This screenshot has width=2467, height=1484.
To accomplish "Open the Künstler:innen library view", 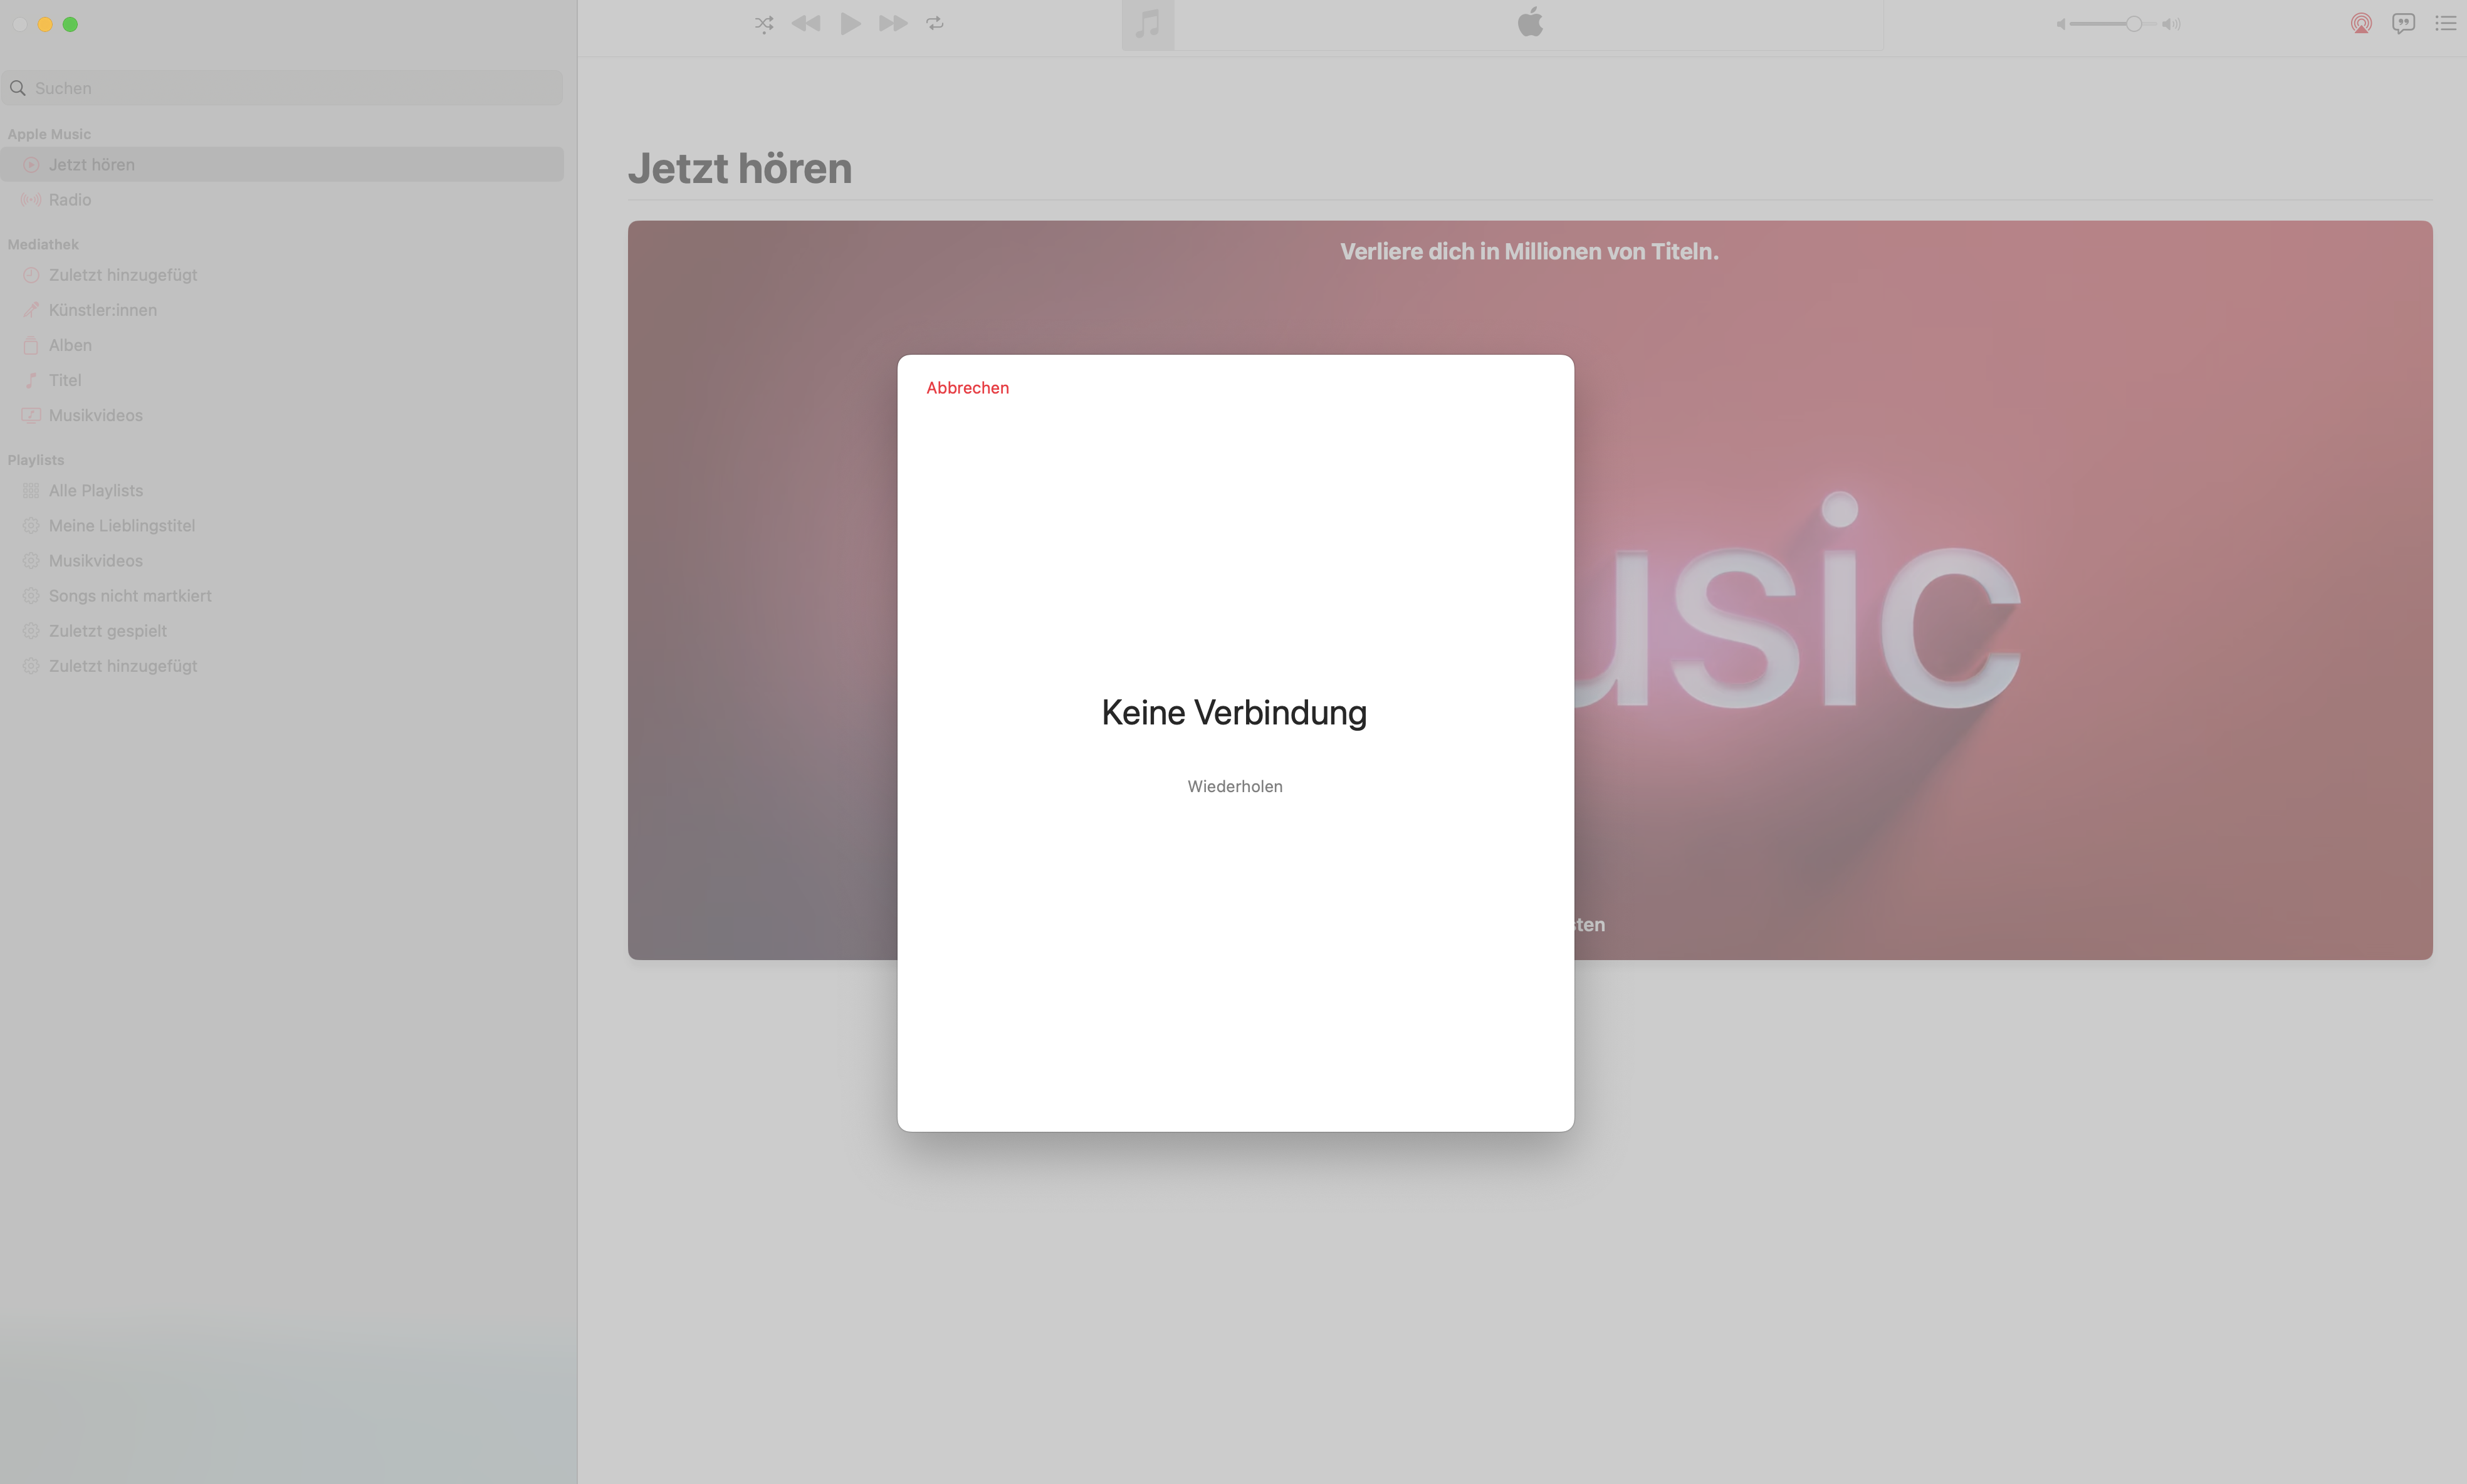I will point(102,310).
